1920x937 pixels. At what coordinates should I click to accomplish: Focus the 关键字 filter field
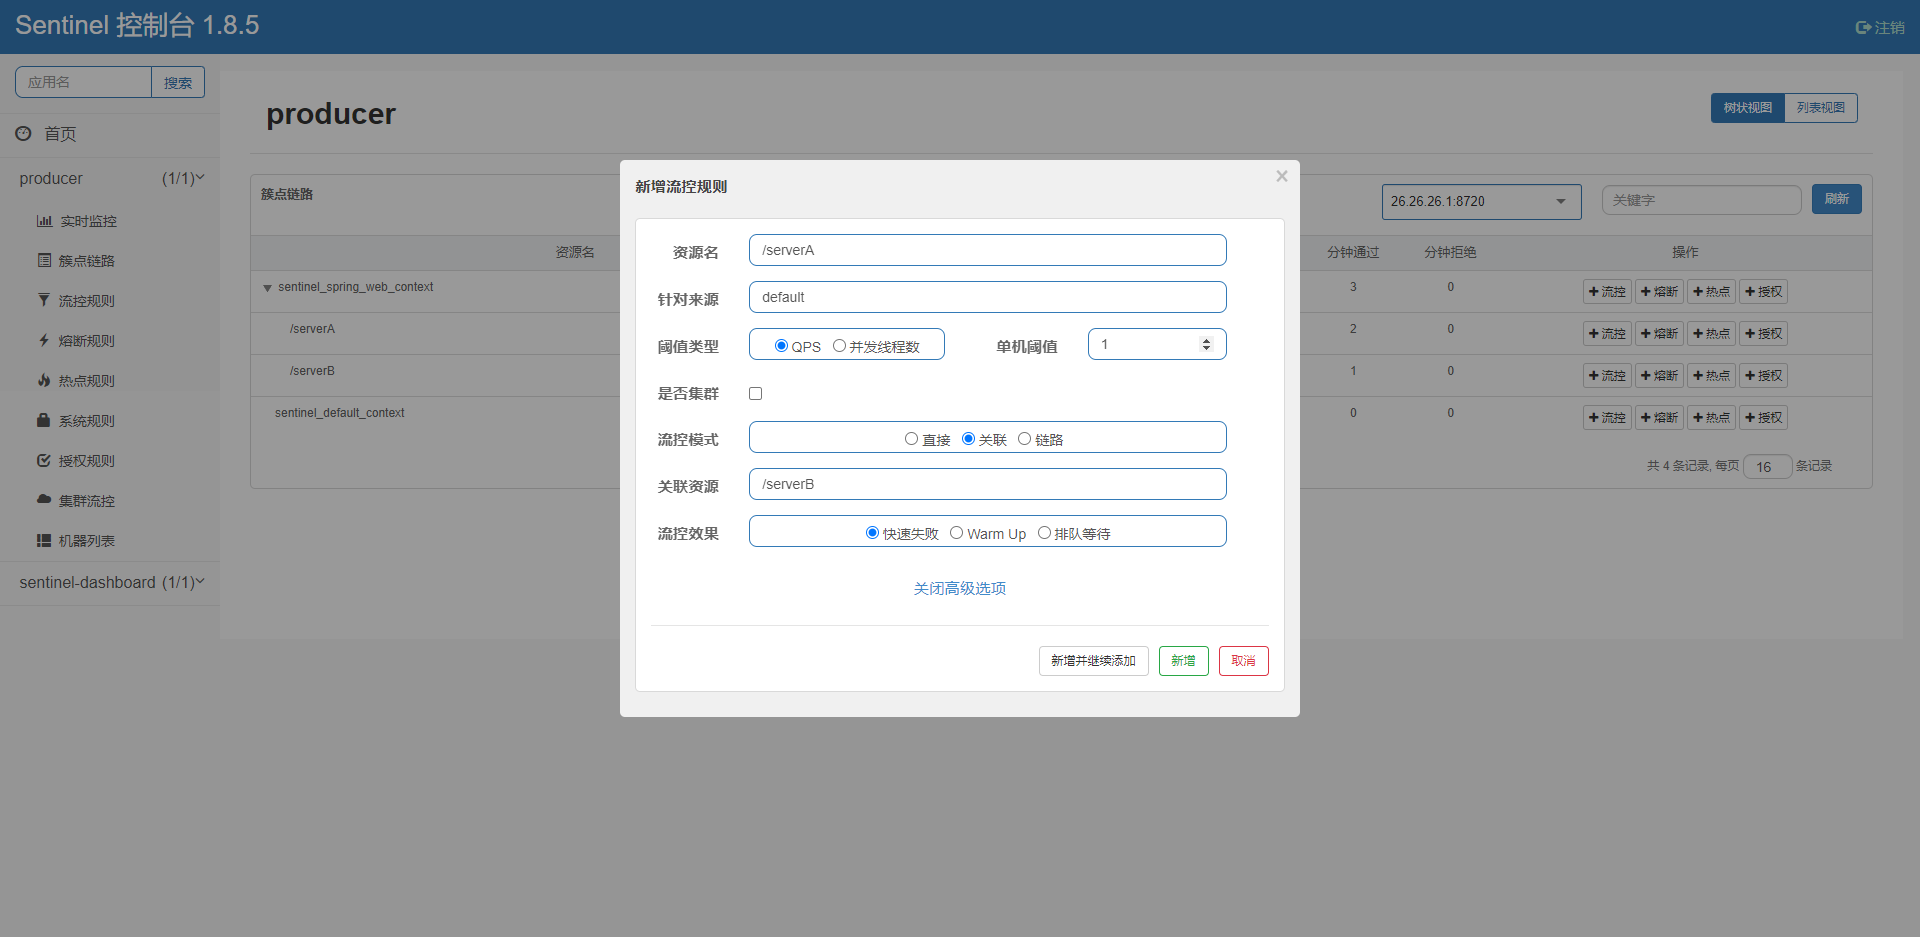pyautogui.click(x=1701, y=200)
